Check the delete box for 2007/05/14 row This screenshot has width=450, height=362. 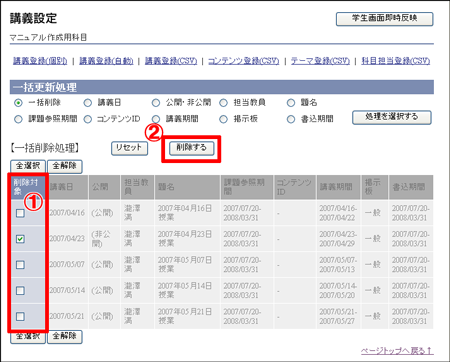(20, 290)
